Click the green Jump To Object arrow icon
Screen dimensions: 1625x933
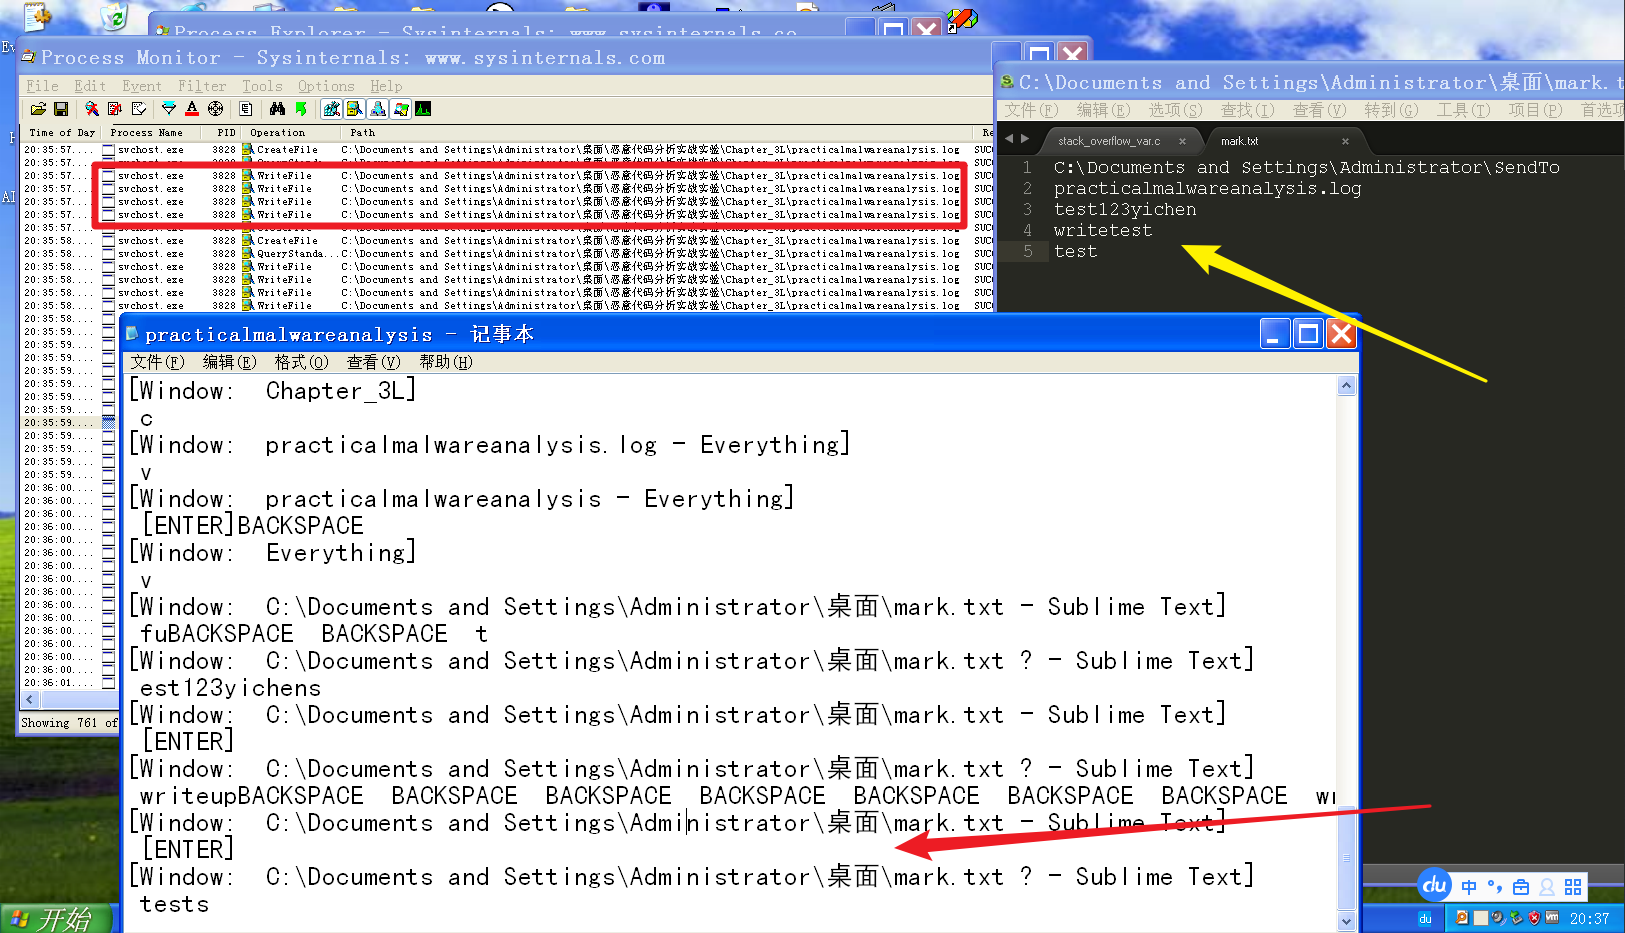(x=301, y=109)
